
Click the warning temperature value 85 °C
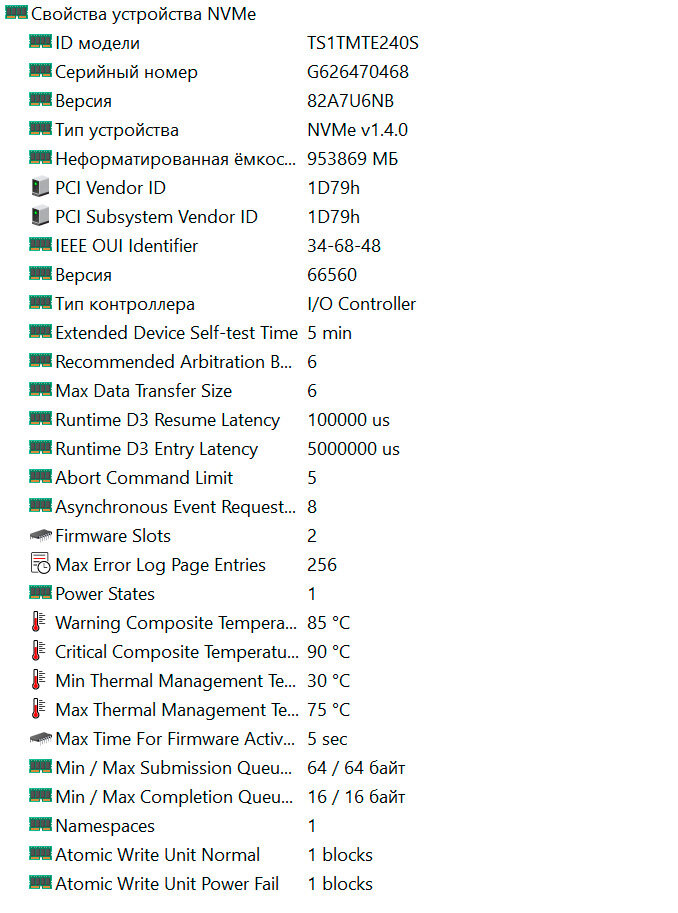(329, 623)
